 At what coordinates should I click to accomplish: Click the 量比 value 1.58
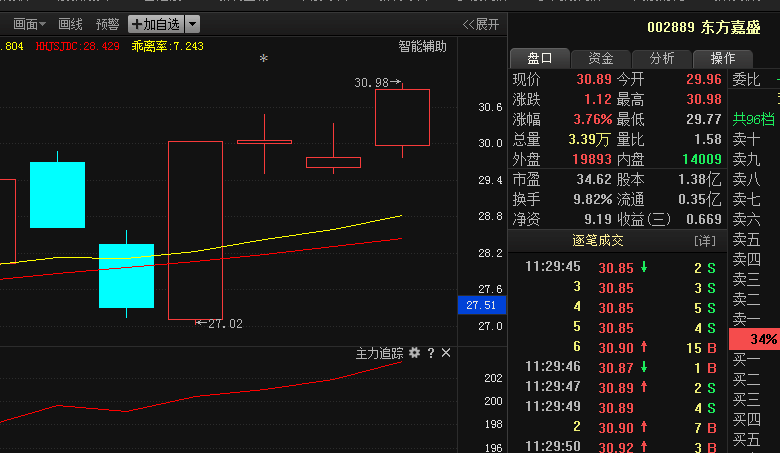tap(707, 139)
